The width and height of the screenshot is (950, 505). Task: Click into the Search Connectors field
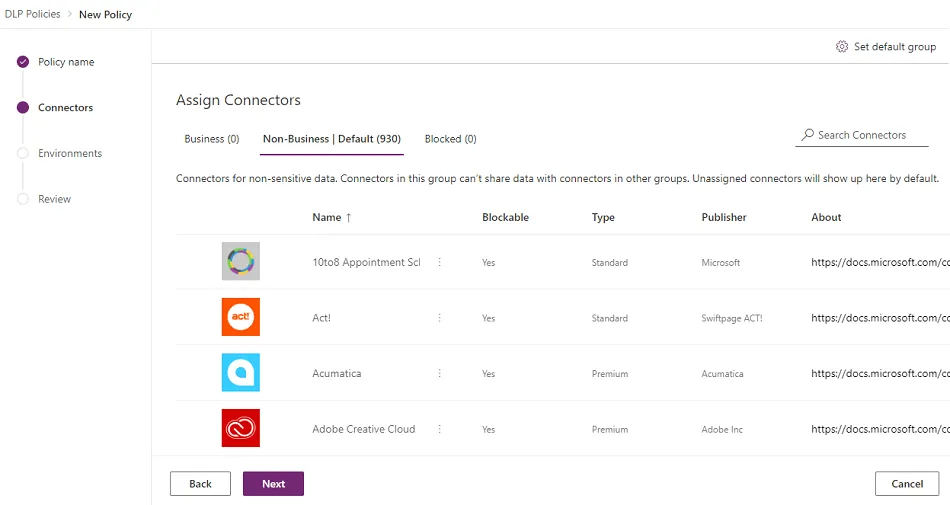click(870, 135)
